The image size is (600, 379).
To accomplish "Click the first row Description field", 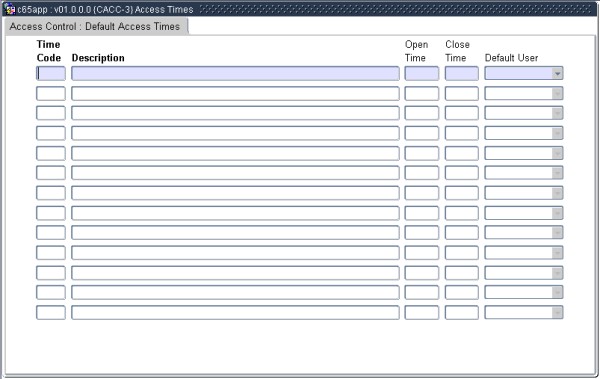I will [x=235, y=73].
